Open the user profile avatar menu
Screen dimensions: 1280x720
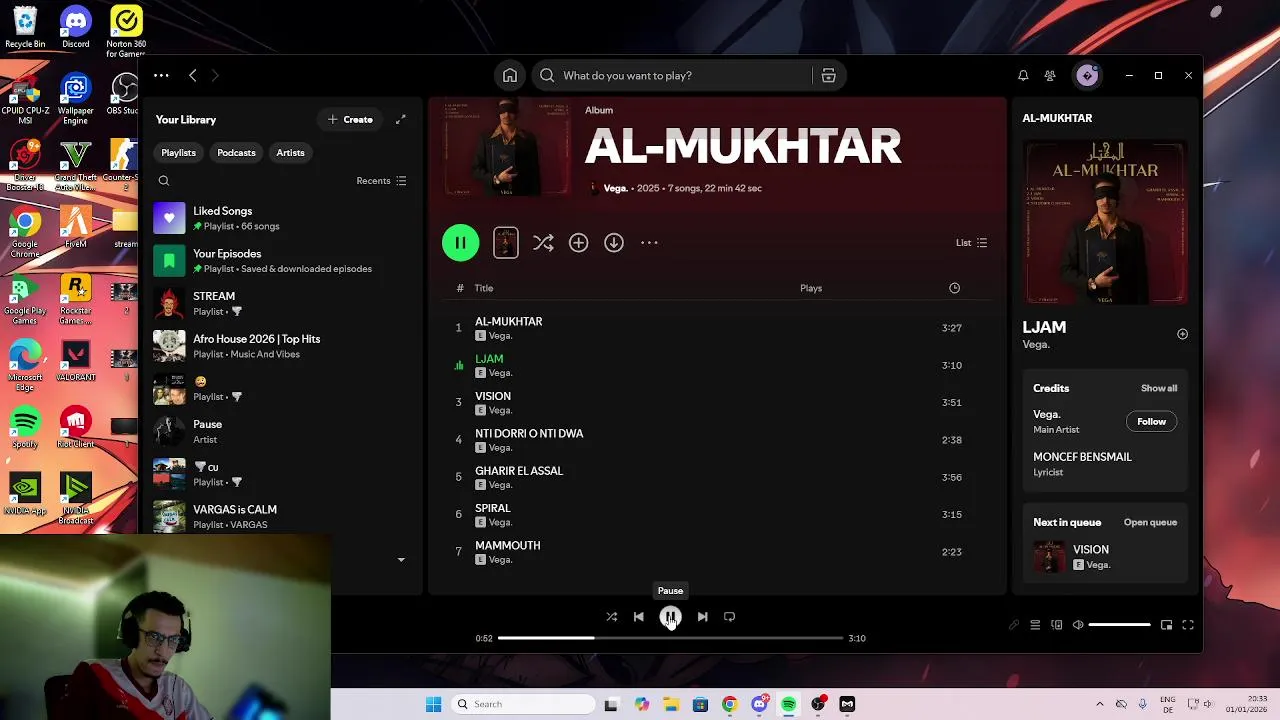point(1087,76)
